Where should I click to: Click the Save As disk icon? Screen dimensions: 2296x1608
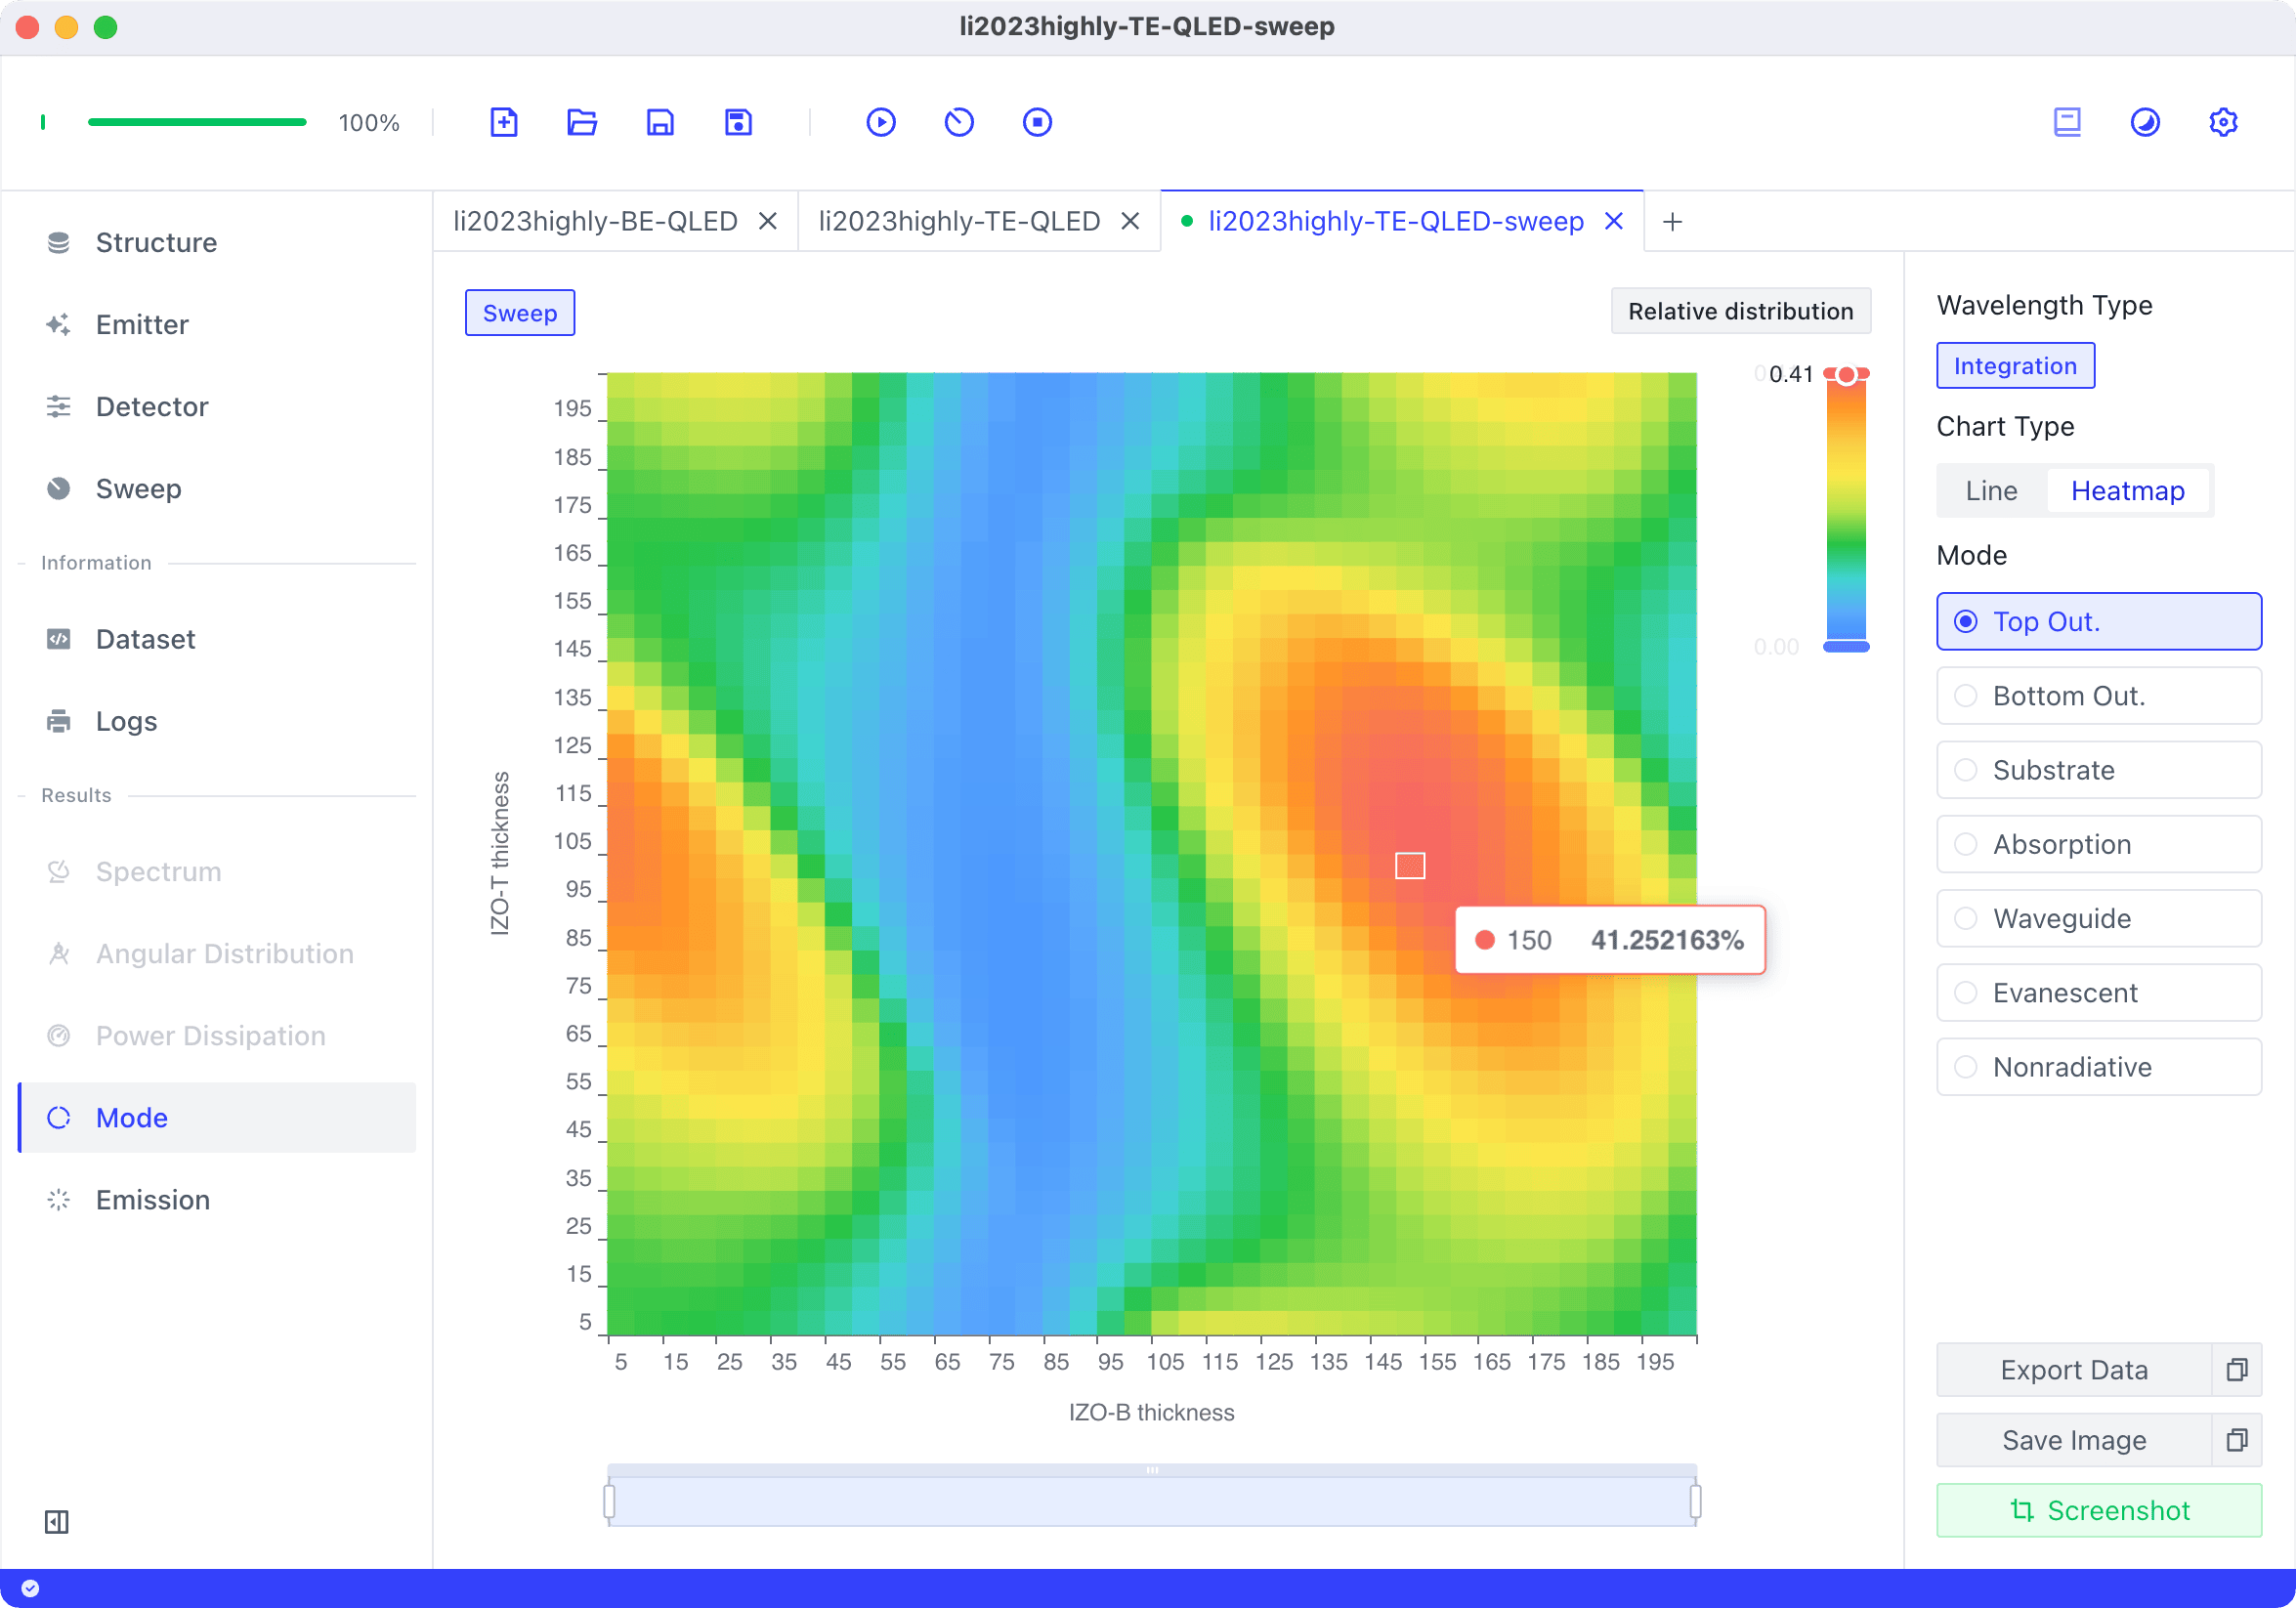coord(738,122)
